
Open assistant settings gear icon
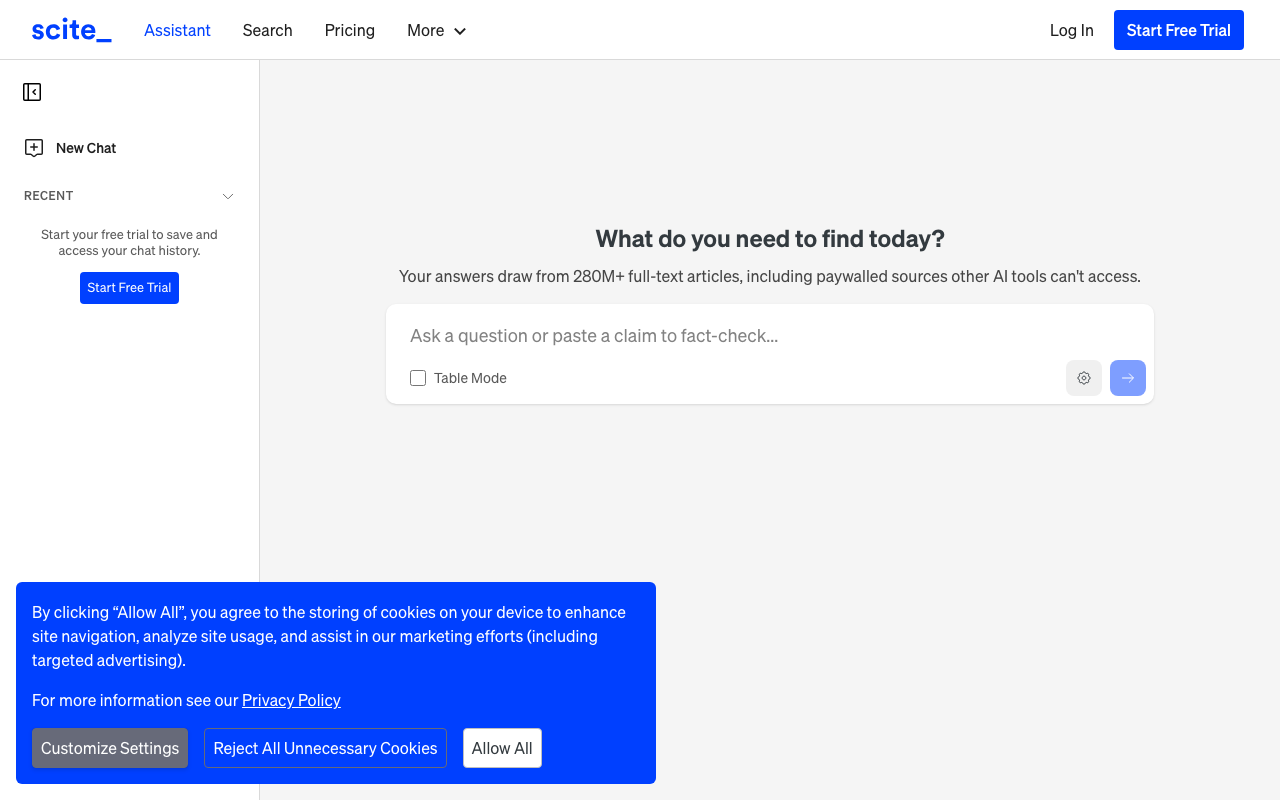coord(1083,378)
